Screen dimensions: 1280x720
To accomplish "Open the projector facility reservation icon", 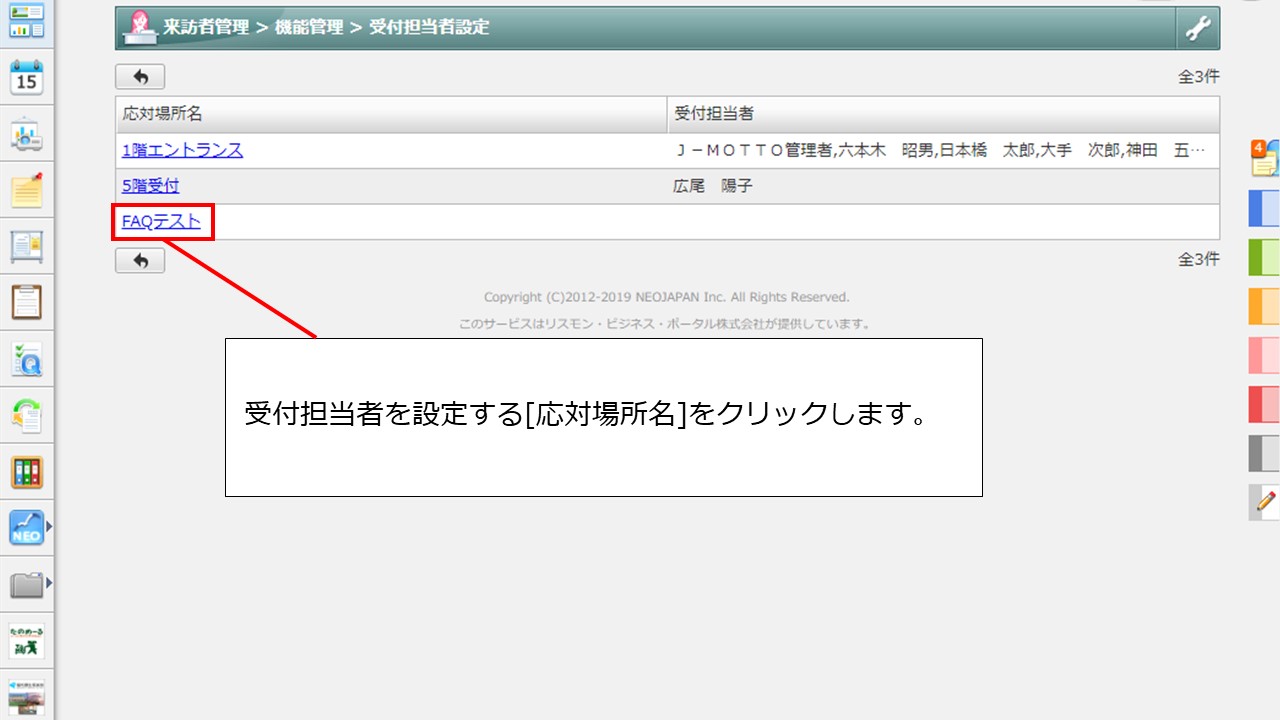I will [x=26, y=134].
